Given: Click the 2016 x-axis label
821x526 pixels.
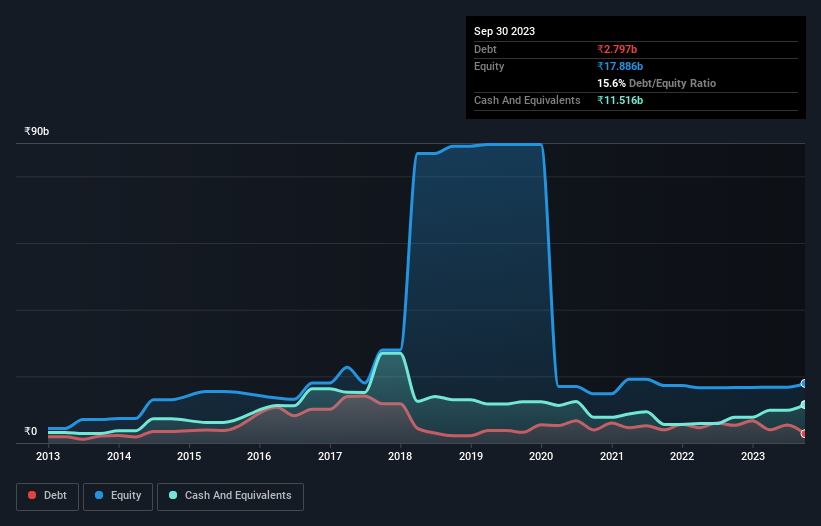Looking at the screenshot, I should click(x=259, y=456).
